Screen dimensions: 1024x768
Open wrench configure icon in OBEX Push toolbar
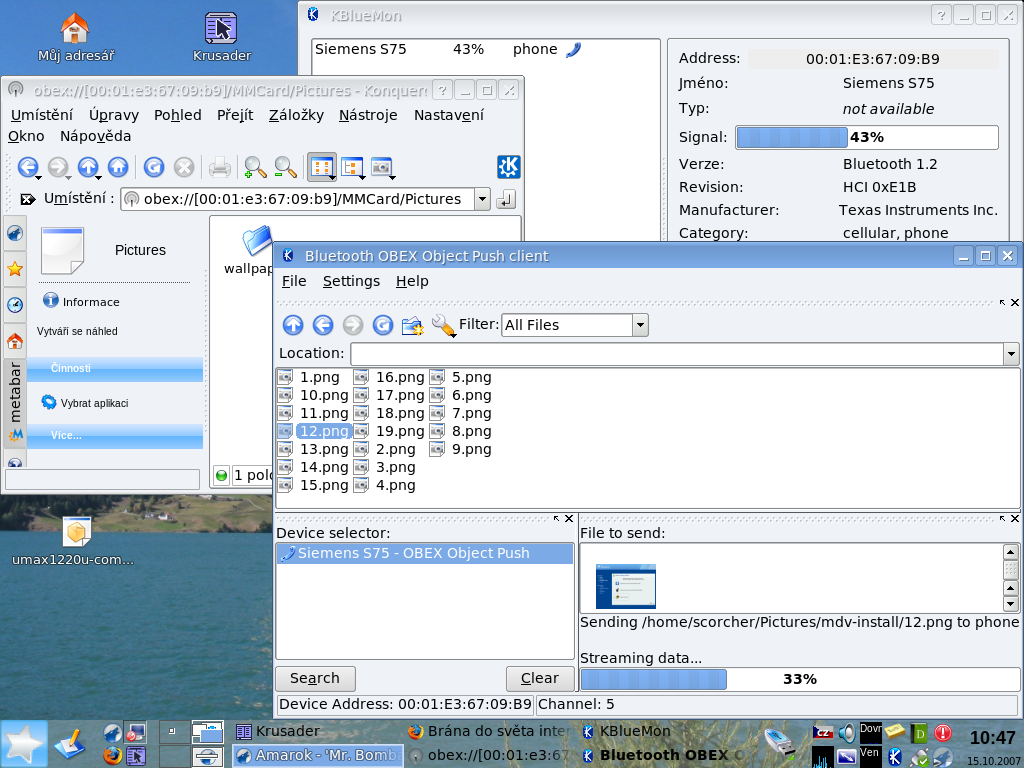click(x=443, y=325)
